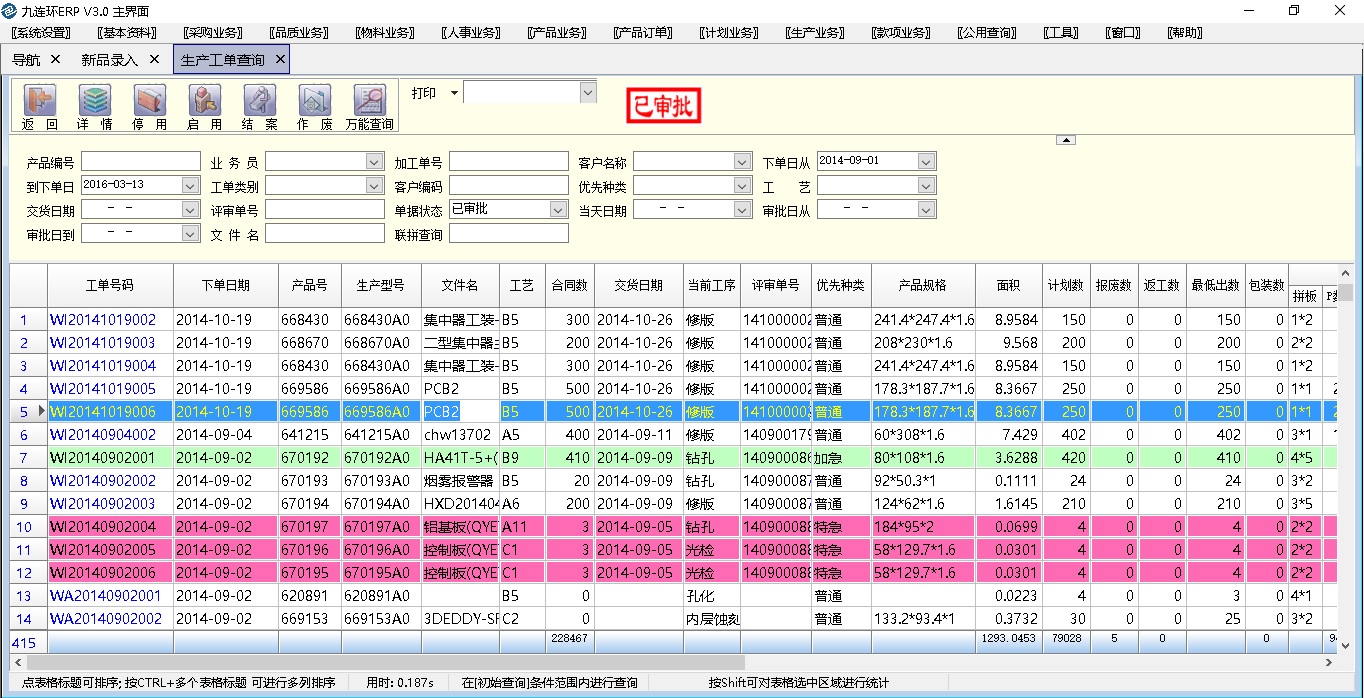Click the 启用 (Enable) toolbar icon
Image resolution: width=1364 pixels, height=698 pixels.
click(x=204, y=107)
